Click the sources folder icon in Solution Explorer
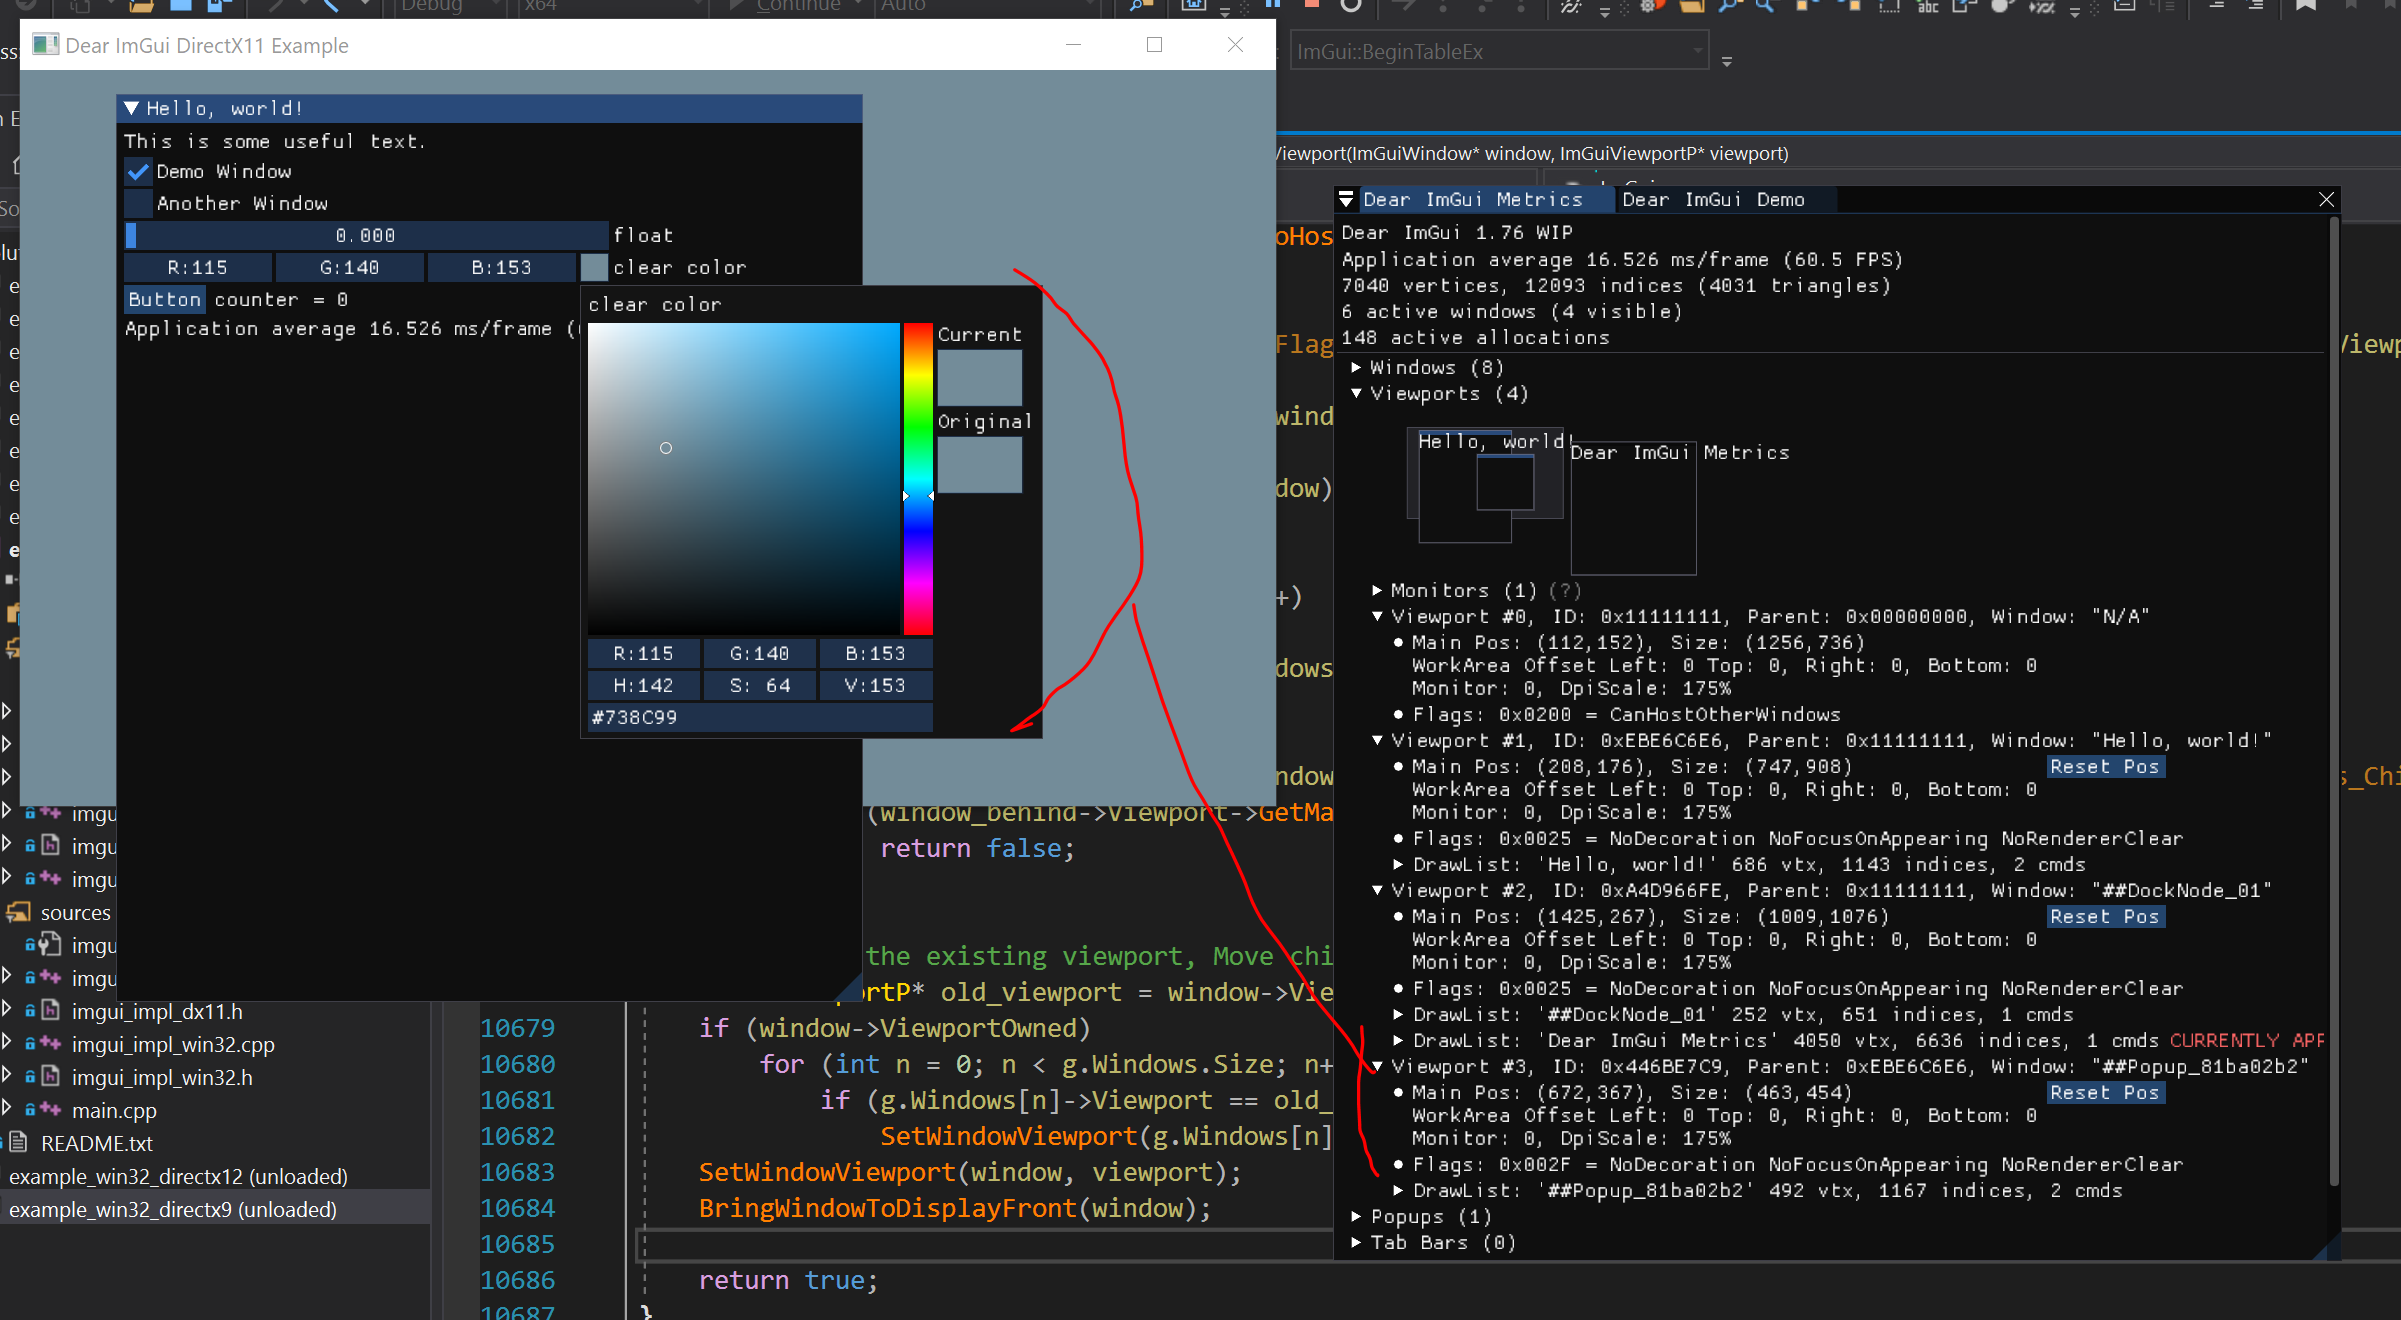 [19, 912]
